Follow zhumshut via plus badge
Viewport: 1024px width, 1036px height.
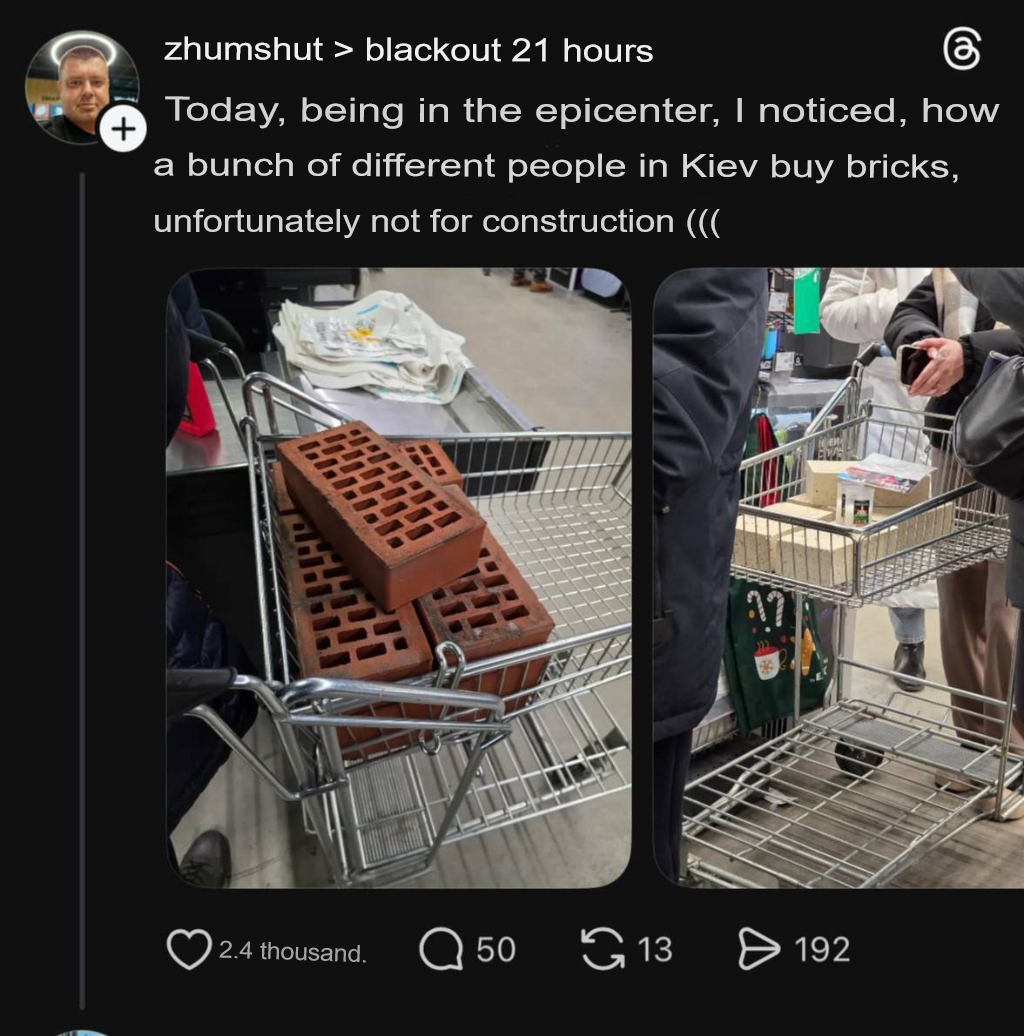[123, 128]
